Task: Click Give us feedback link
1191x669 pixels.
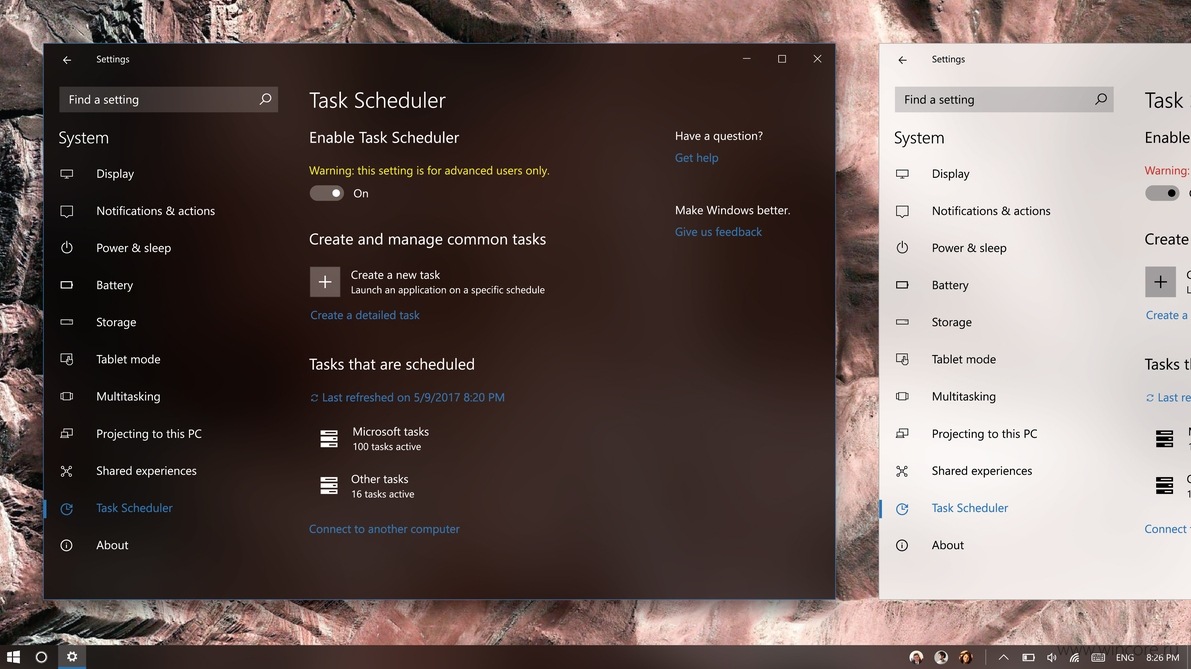Action: (x=719, y=232)
